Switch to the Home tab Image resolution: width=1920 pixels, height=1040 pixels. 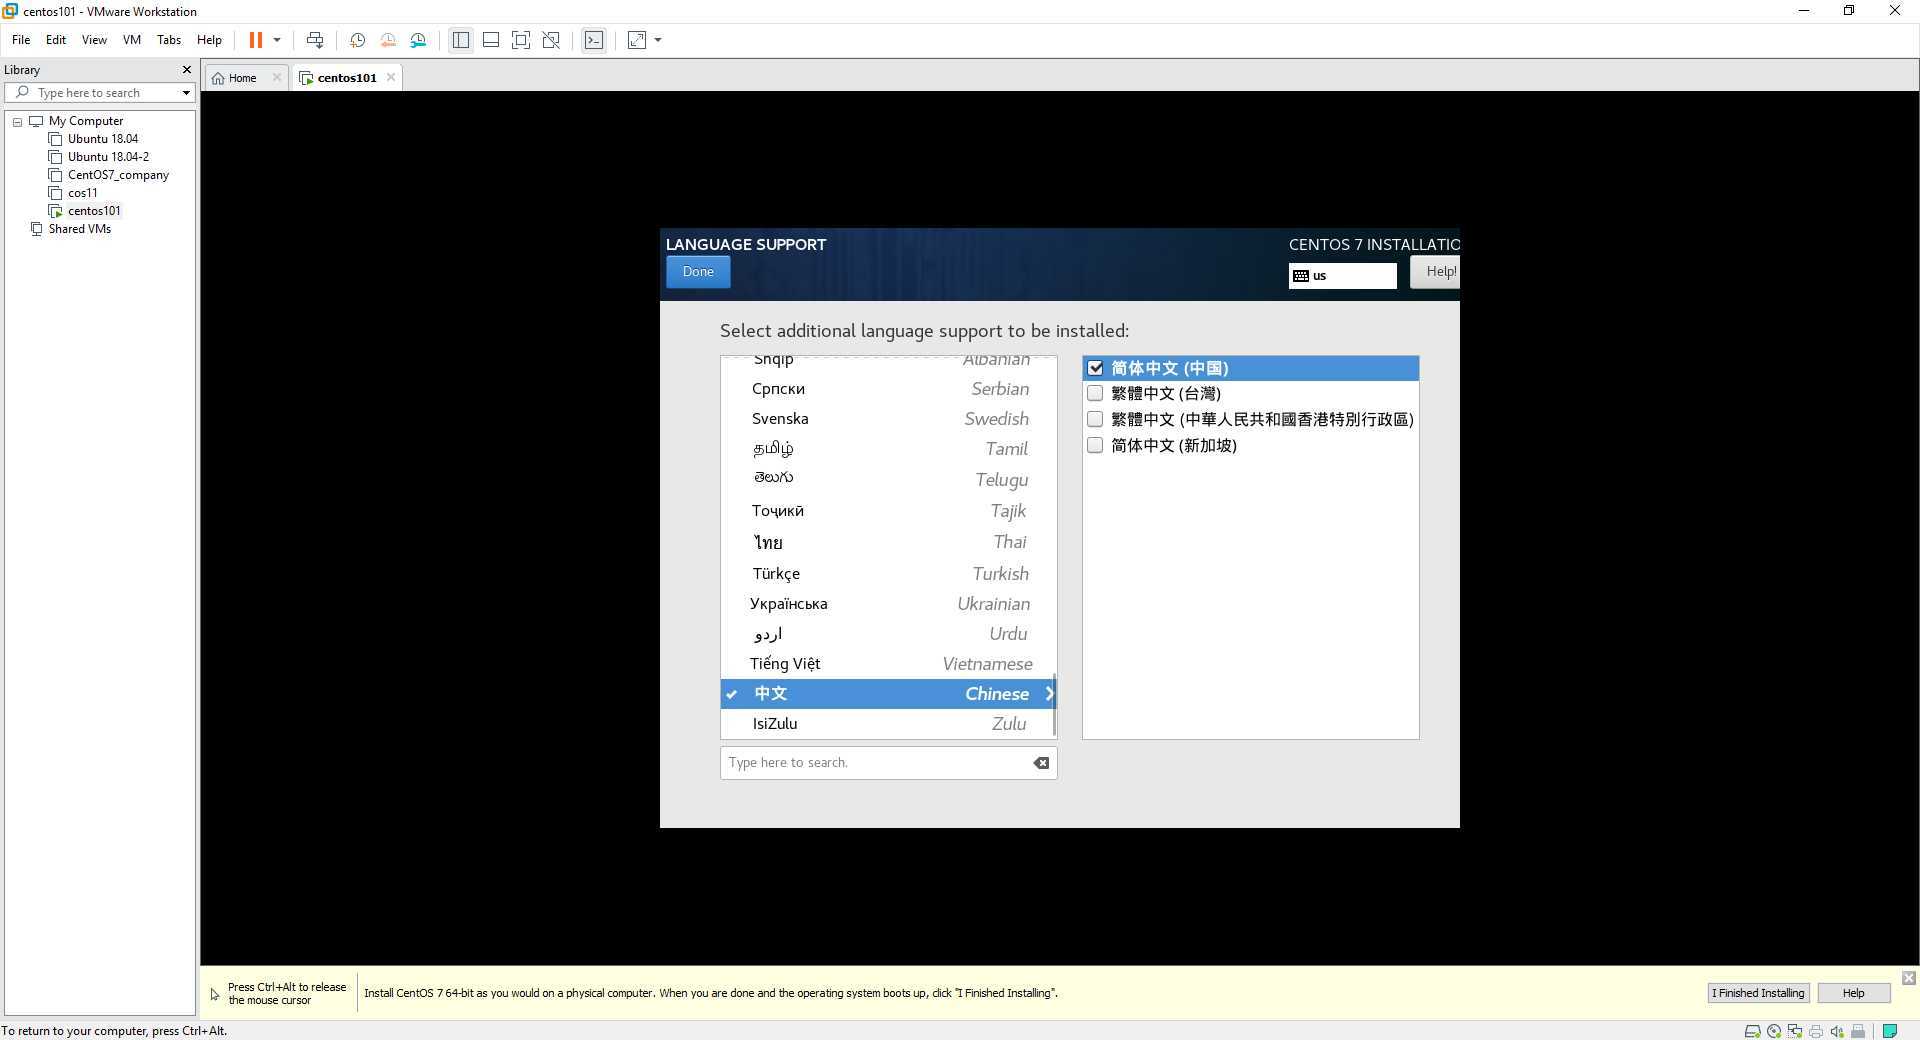[241, 78]
